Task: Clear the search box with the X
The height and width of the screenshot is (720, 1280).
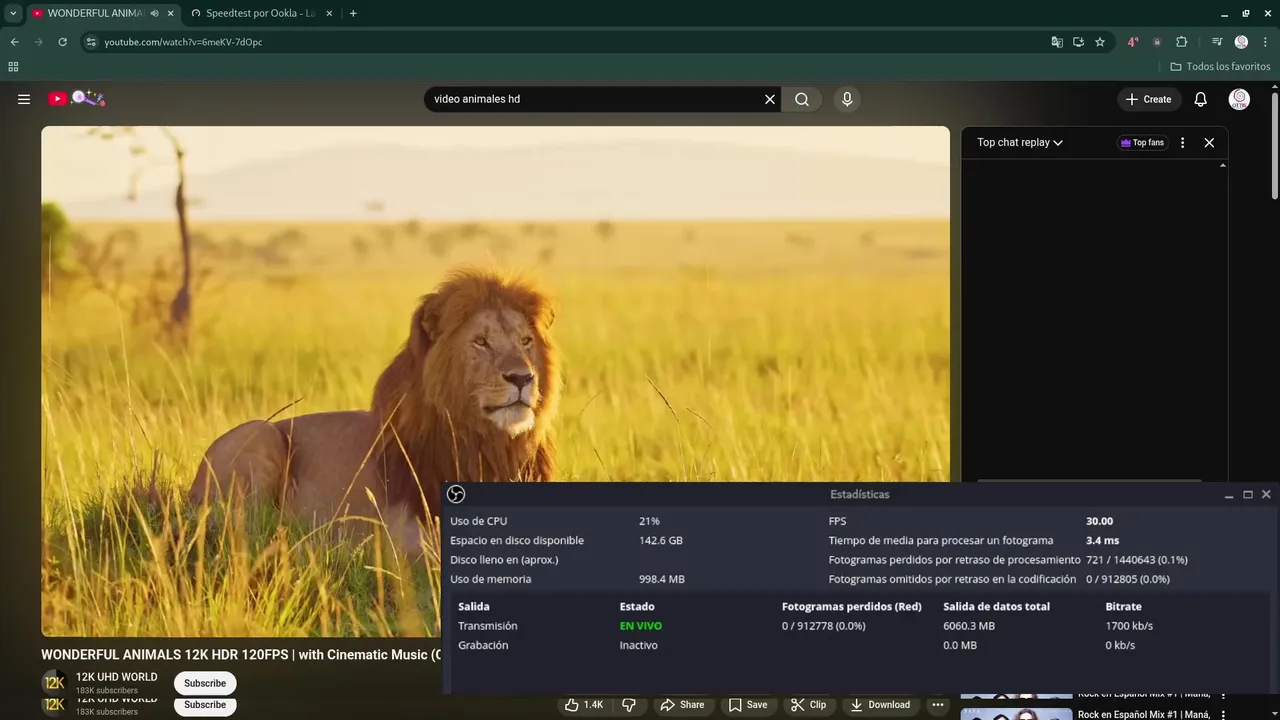Action: click(x=770, y=99)
